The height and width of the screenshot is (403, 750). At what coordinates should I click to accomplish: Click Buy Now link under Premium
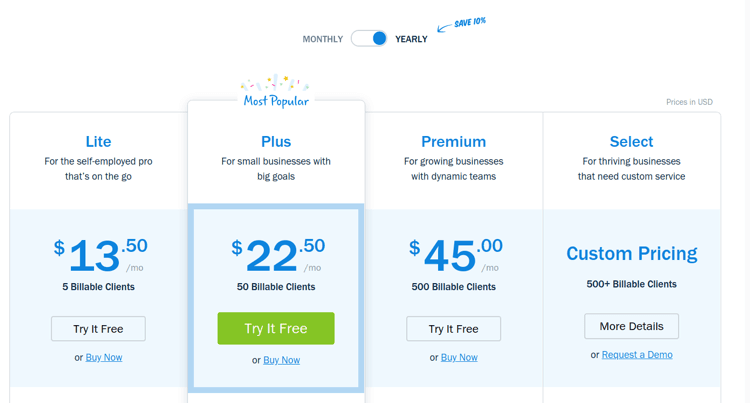click(459, 357)
